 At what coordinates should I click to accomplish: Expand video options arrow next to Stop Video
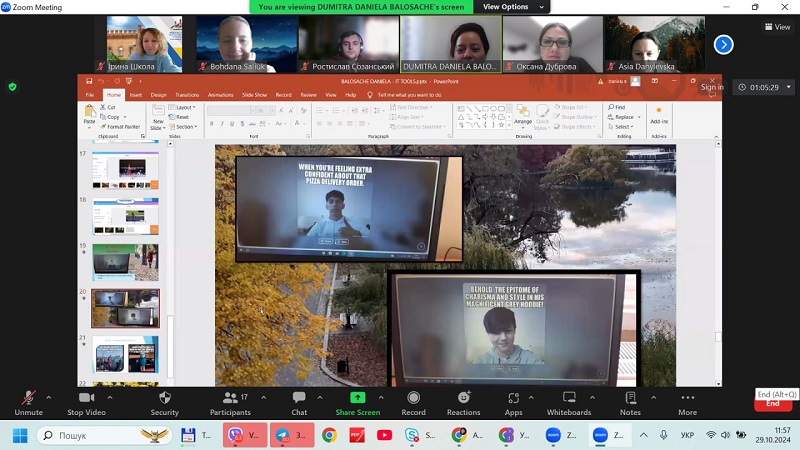110,397
